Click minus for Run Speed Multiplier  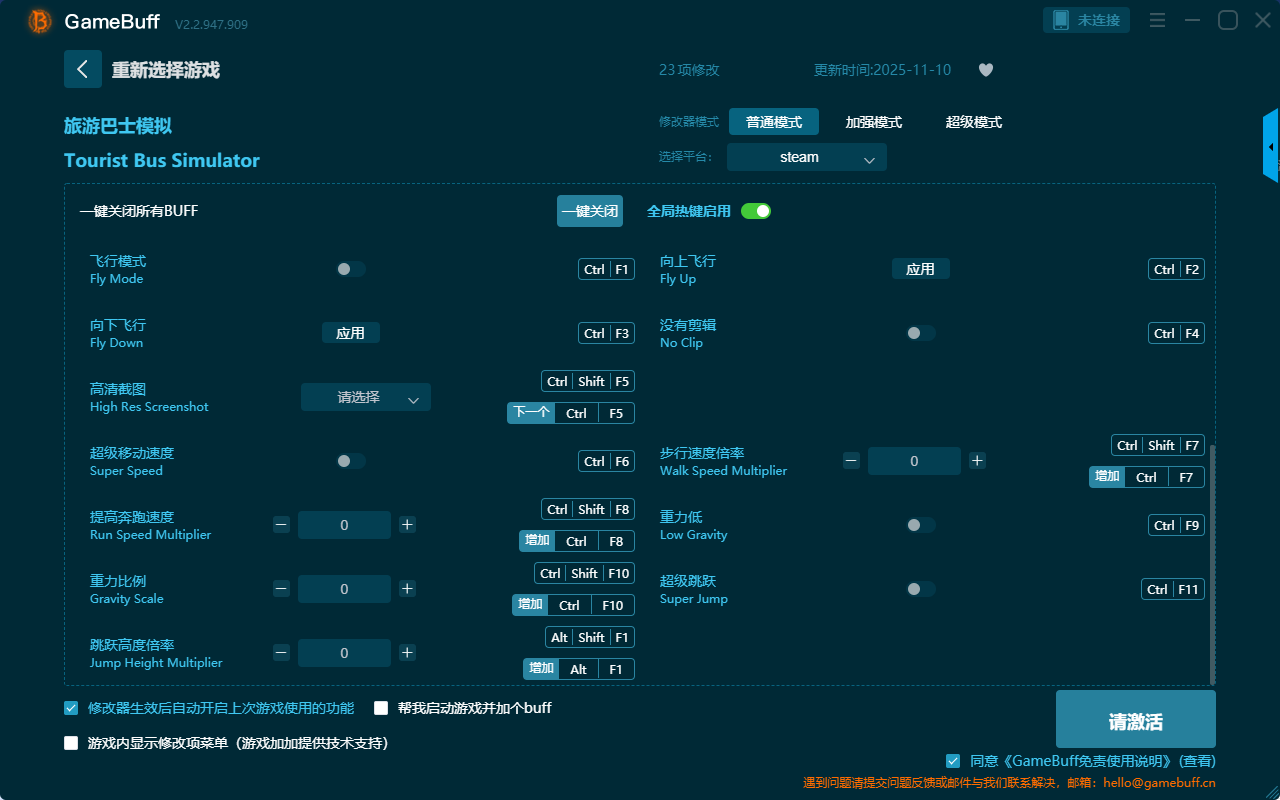pyautogui.click(x=281, y=525)
